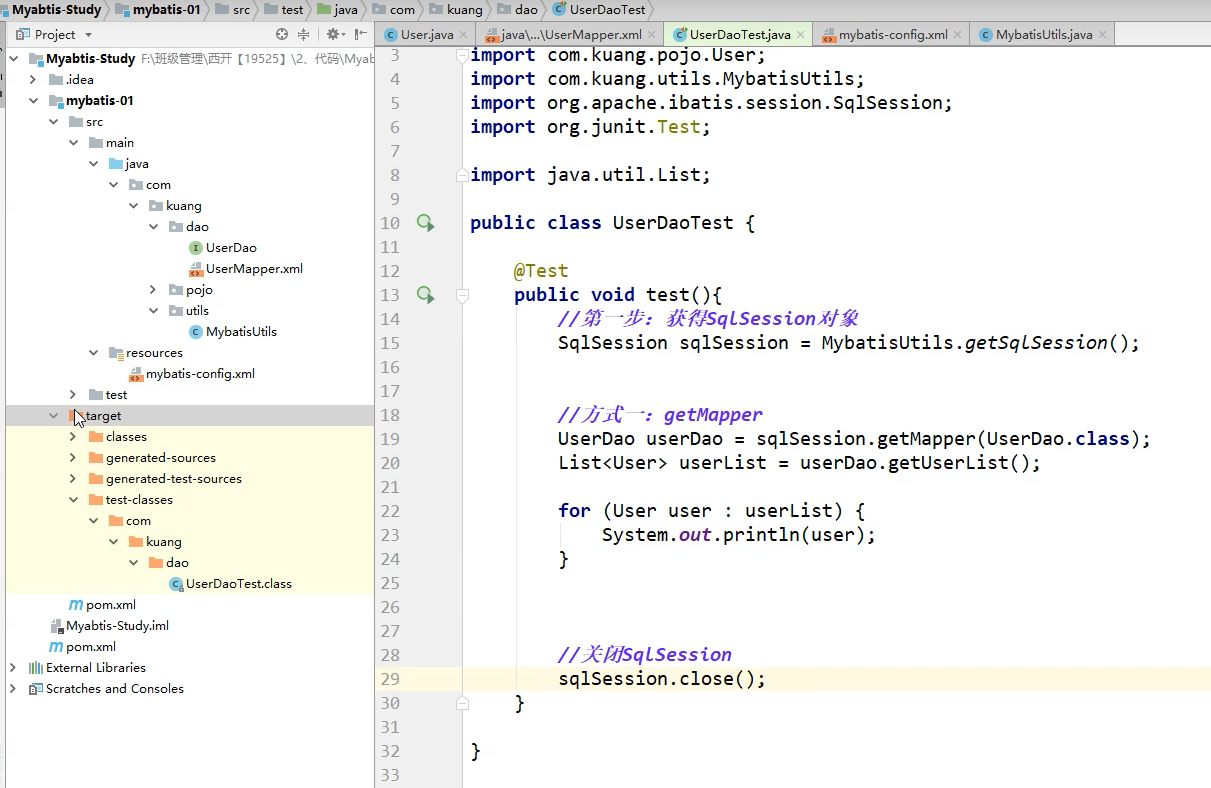Collapse the test() method fold marker on line 13

462,295
